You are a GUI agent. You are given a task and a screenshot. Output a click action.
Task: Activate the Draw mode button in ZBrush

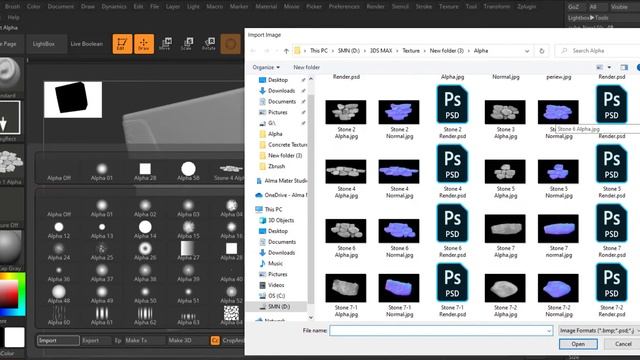(x=144, y=44)
